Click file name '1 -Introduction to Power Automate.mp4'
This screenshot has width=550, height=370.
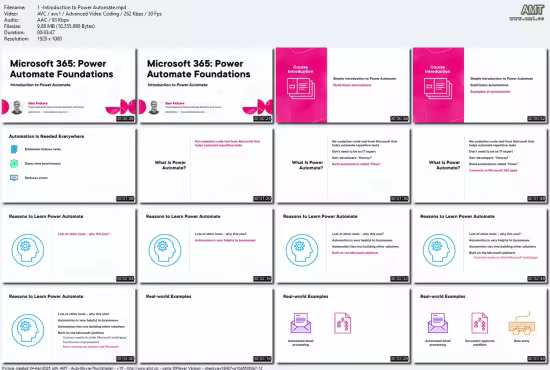click(x=82, y=7)
